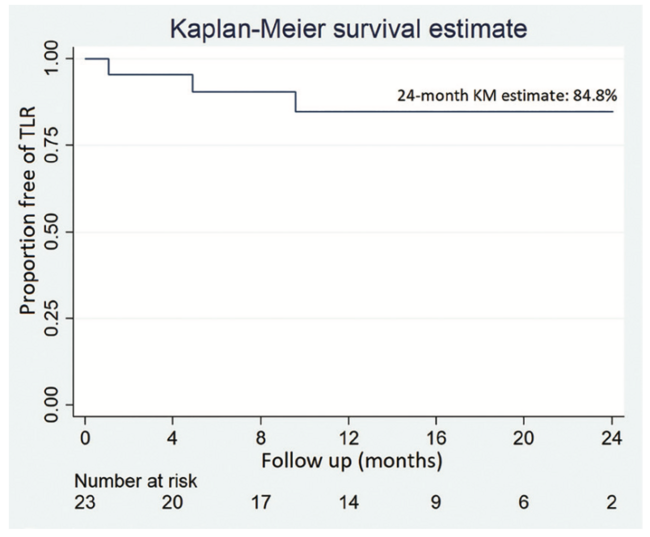
Task: Click number at risk value 23
Action: (86, 503)
